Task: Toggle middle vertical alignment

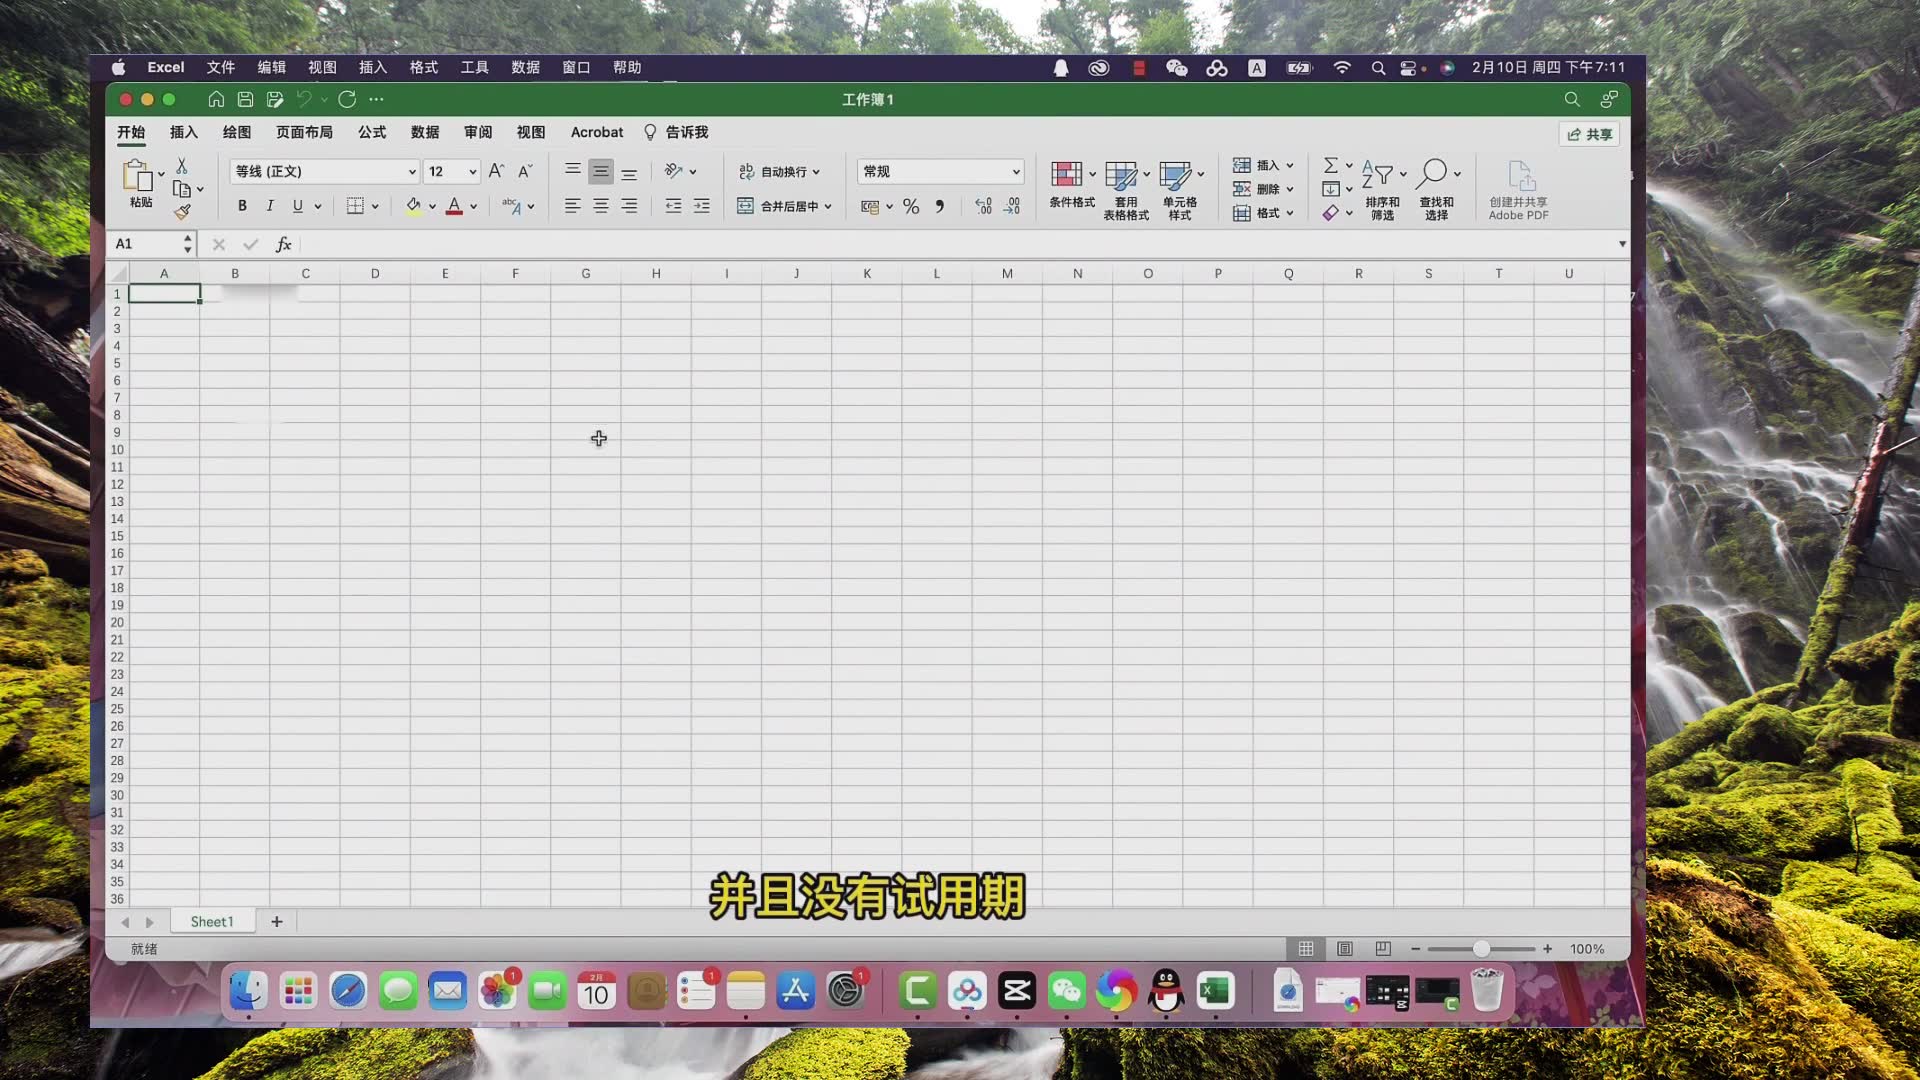Action: (x=601, y=171)
